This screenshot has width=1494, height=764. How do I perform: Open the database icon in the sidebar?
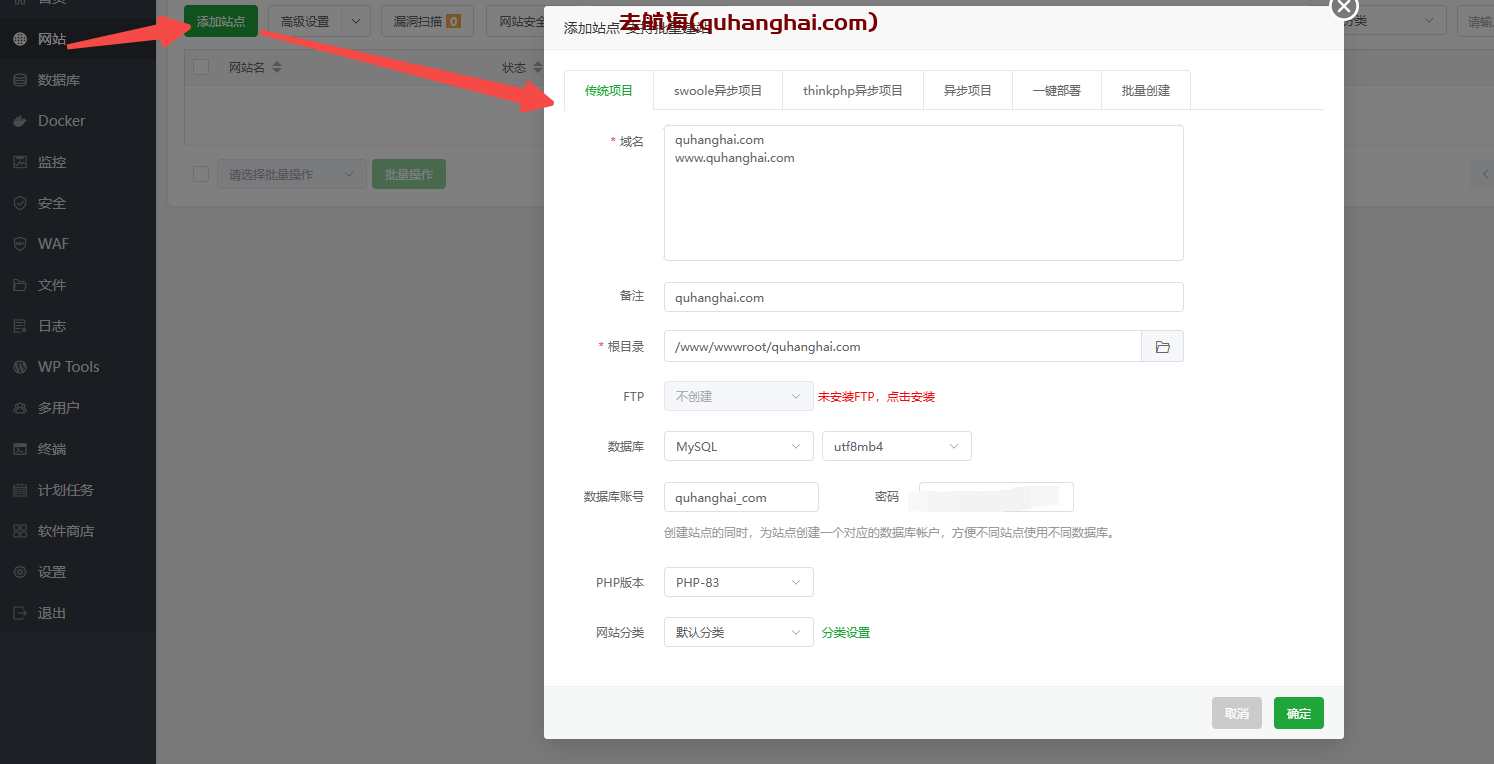click(20, 80)
